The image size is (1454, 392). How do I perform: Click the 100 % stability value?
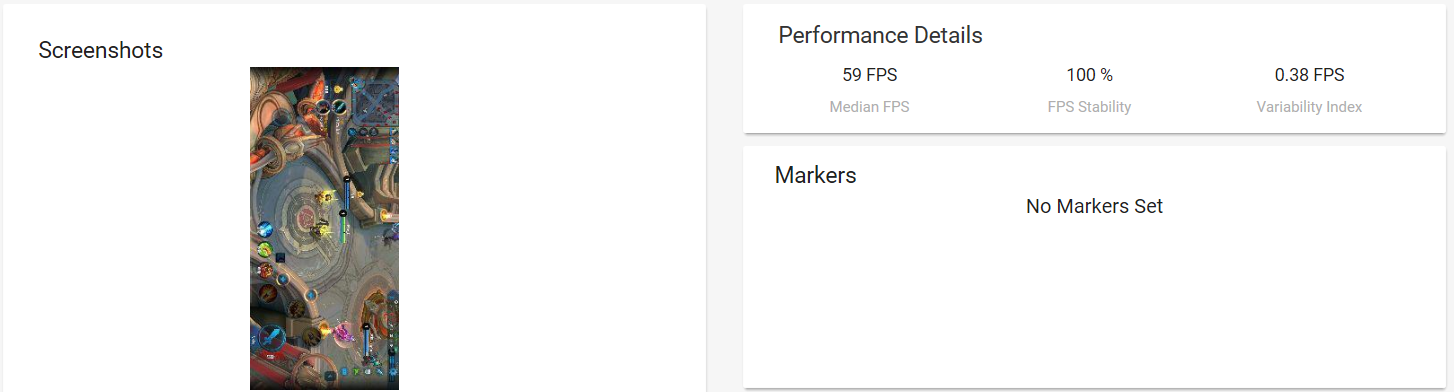[1089, 75]
